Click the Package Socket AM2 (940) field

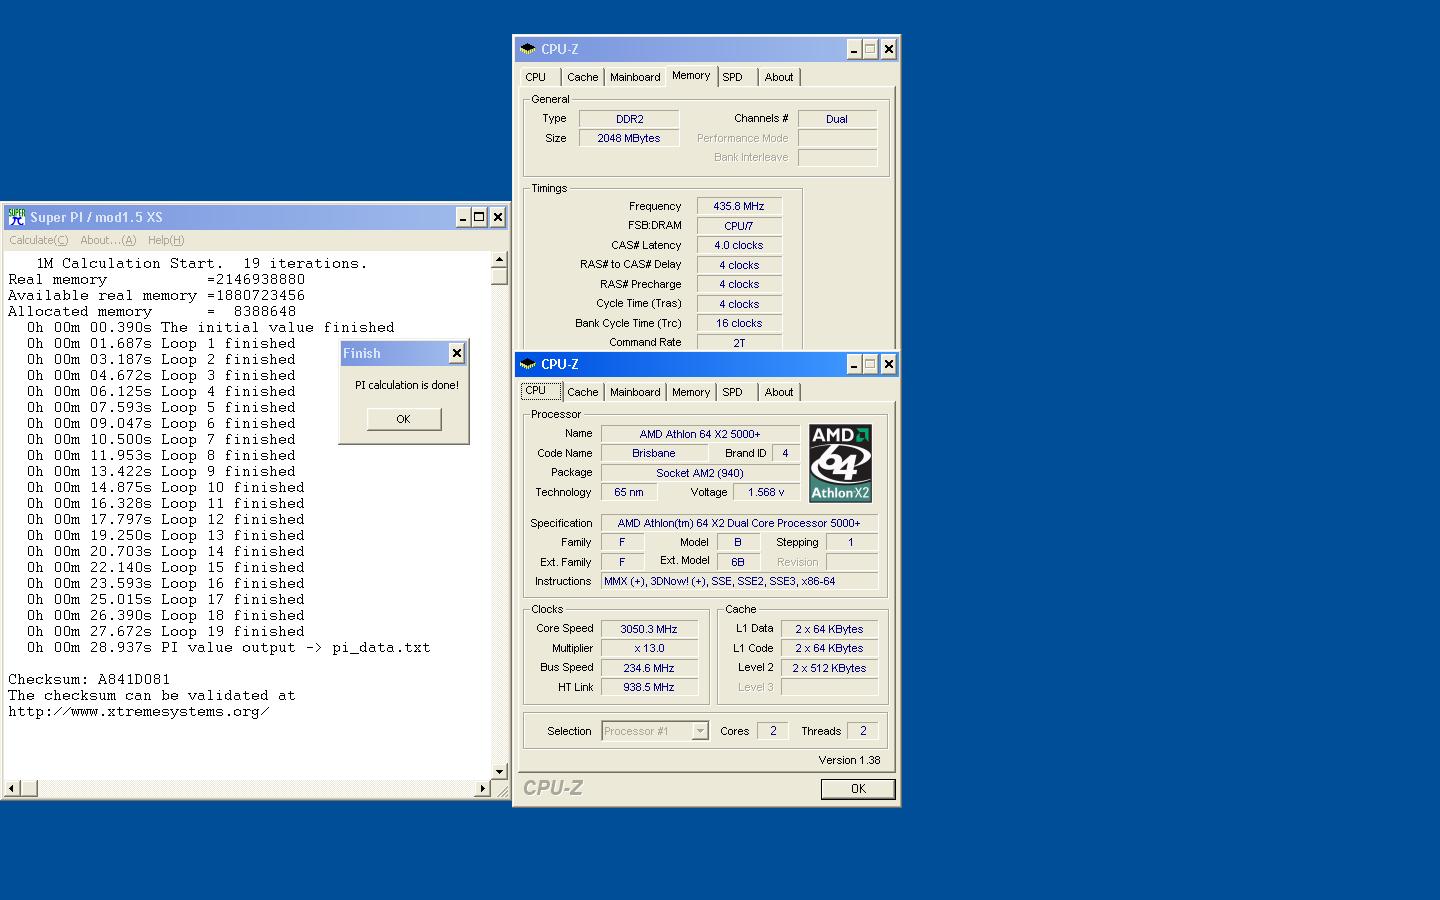tap(700, 473)
